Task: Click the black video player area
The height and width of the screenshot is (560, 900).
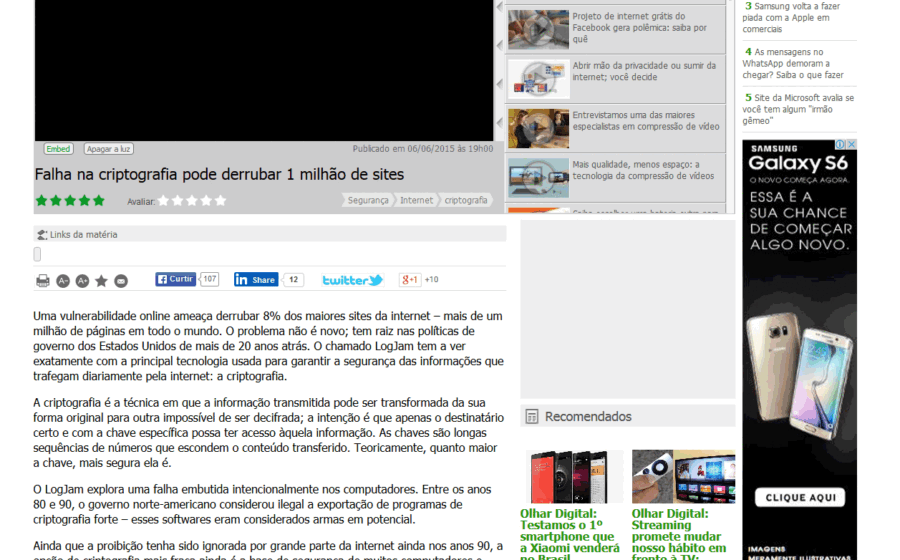Action: pos(264,70)
